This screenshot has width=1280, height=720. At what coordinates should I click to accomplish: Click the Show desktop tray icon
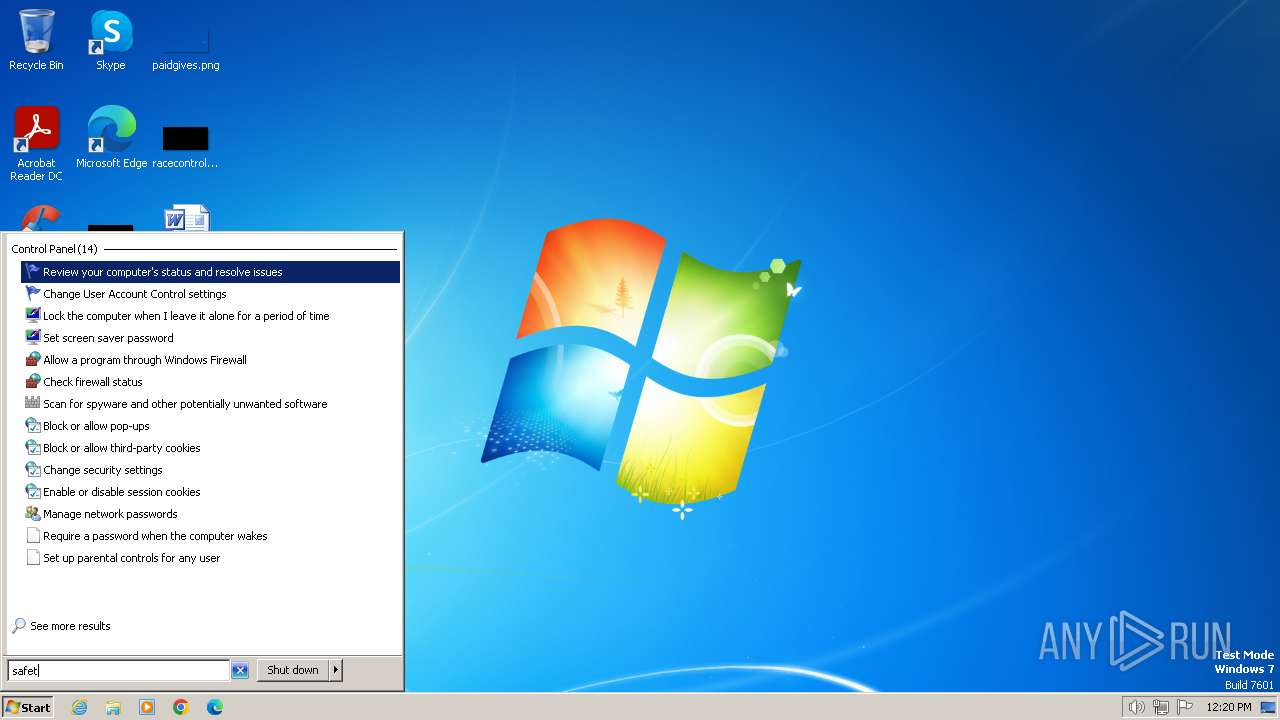tap(1268, 707)
